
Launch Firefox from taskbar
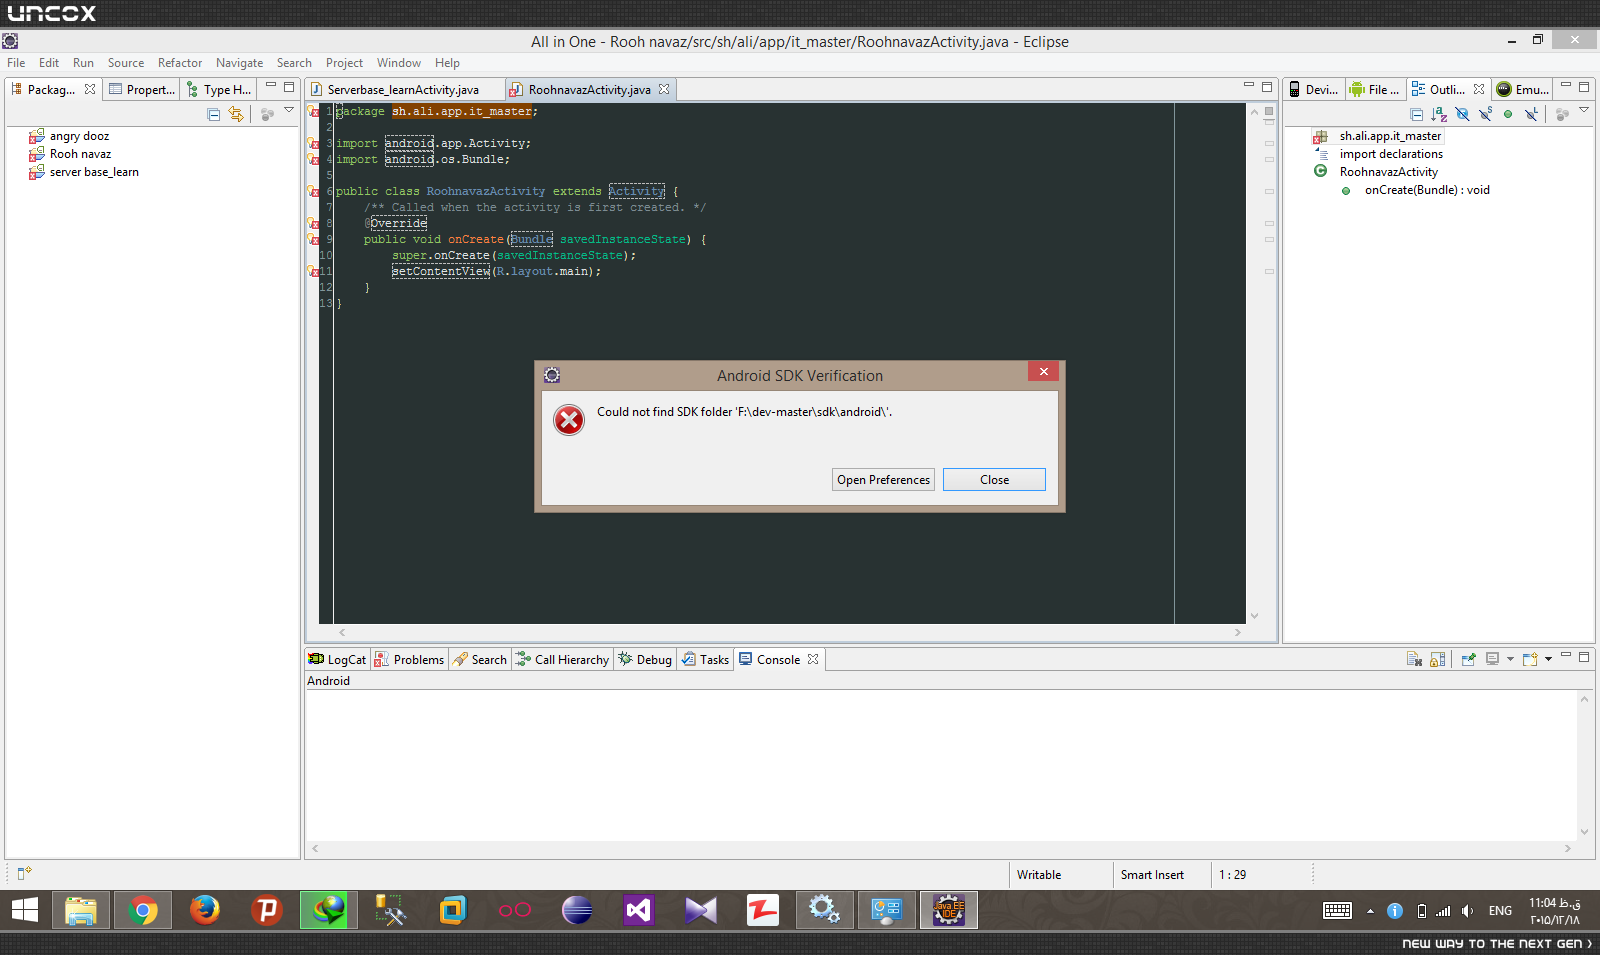tap(205, 910)
